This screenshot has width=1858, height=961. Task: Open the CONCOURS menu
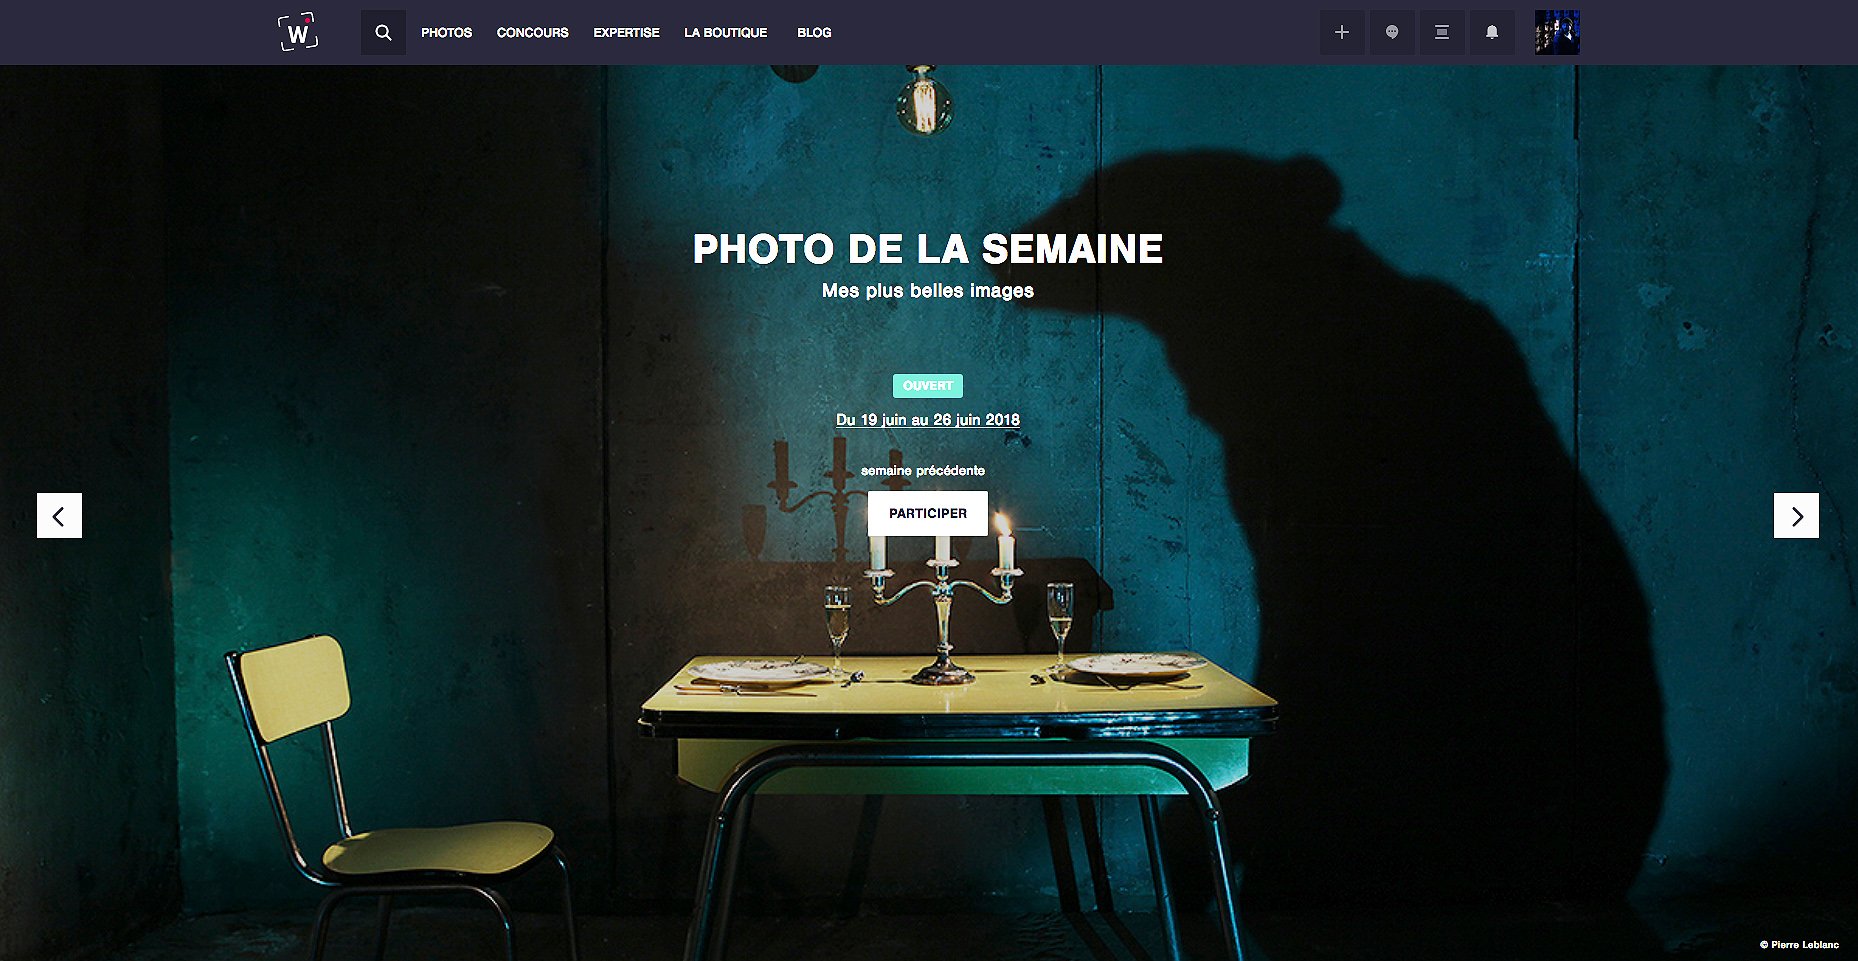(533, 33)
